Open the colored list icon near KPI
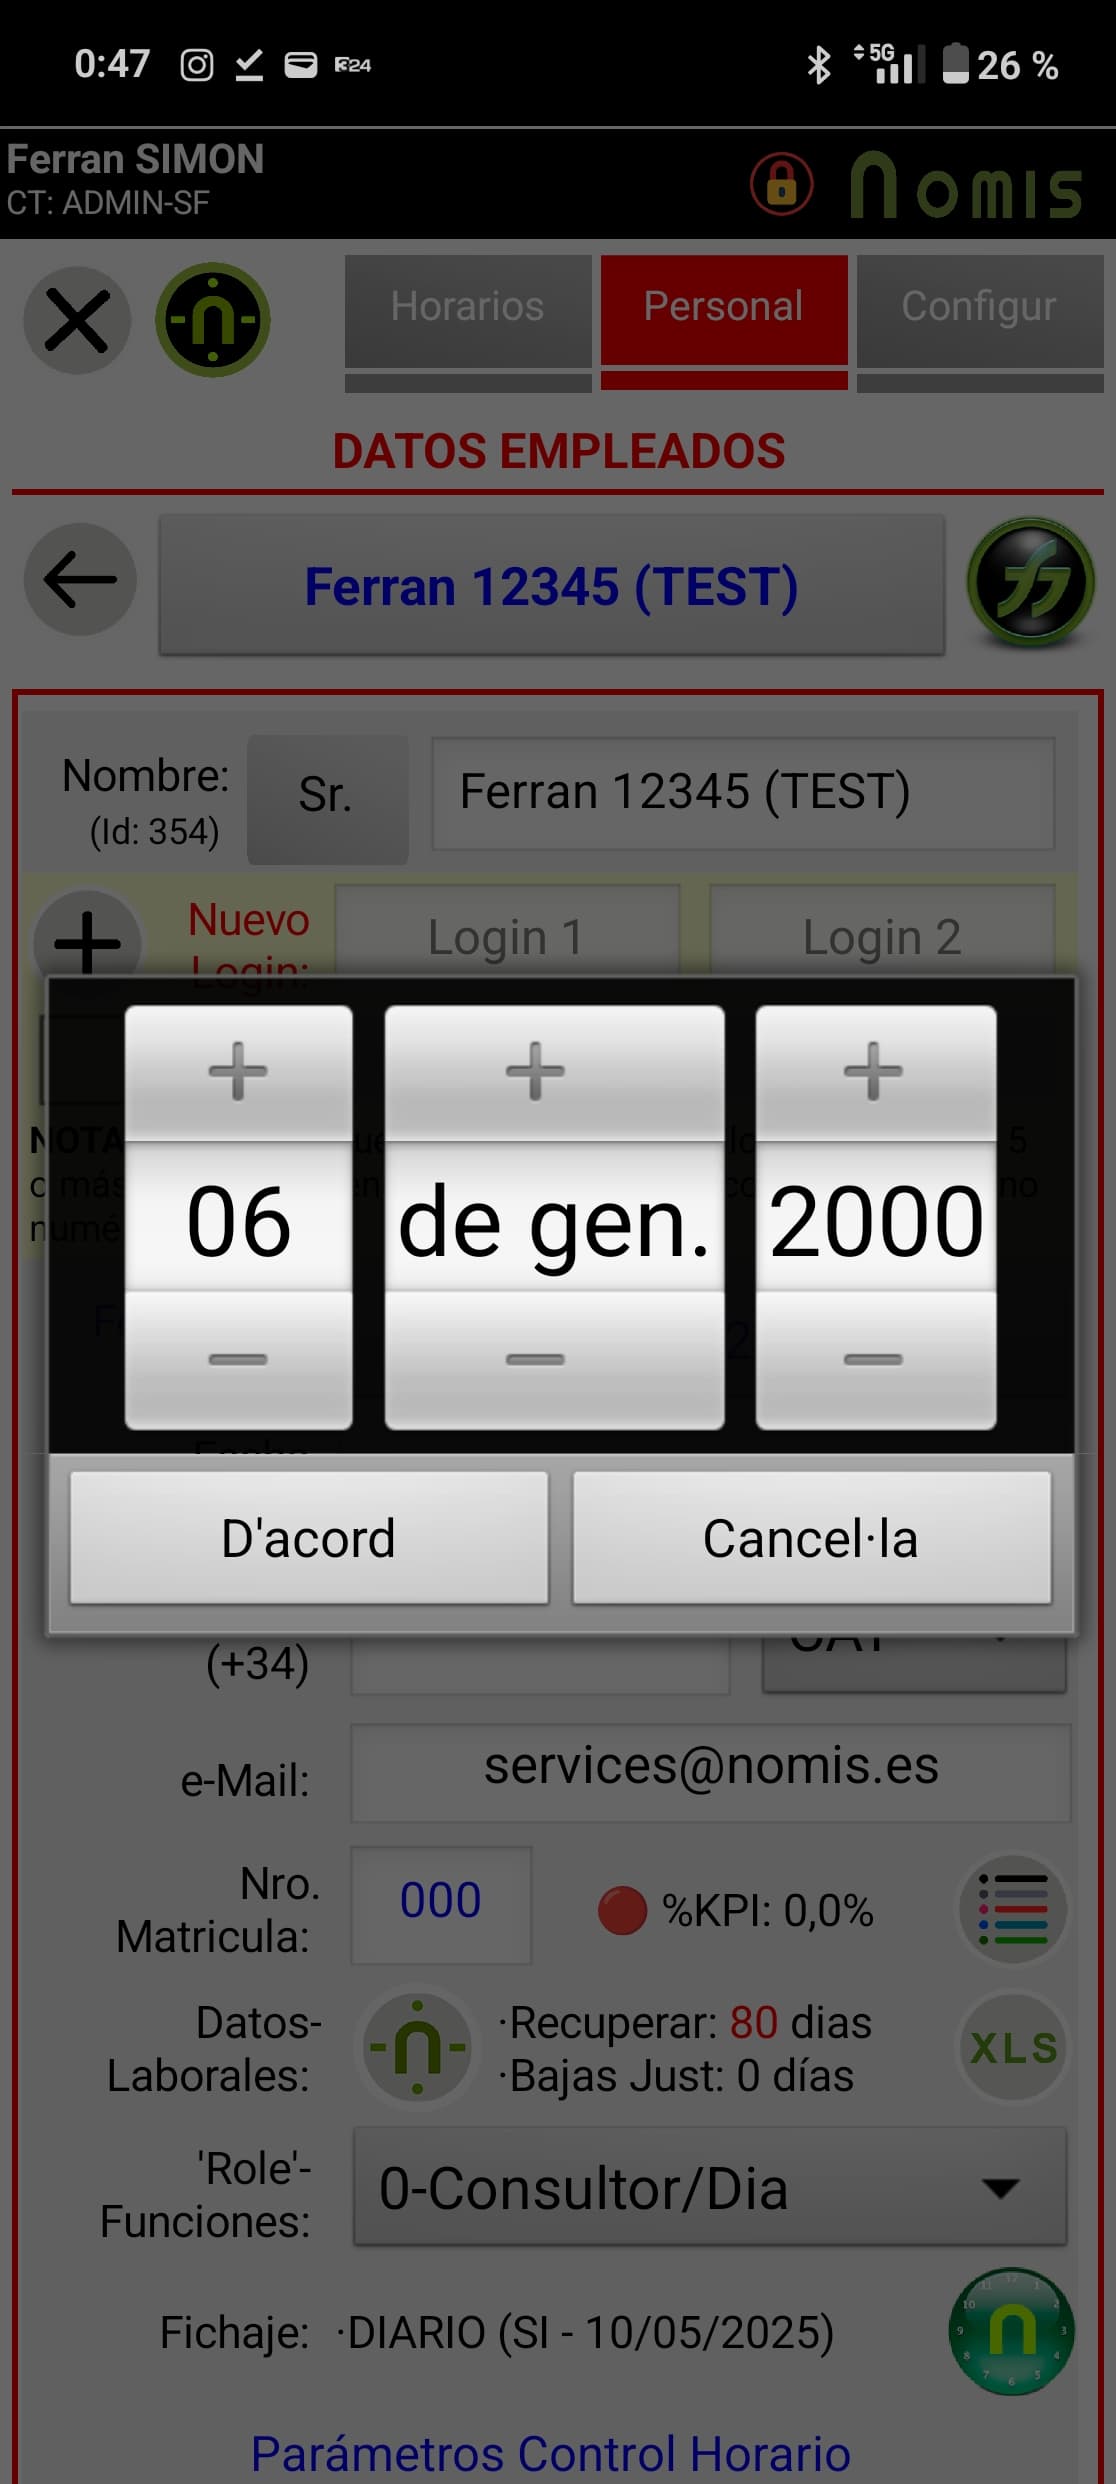This screenshot has height=2484, width=1116. click(x=1013, y=1909)
